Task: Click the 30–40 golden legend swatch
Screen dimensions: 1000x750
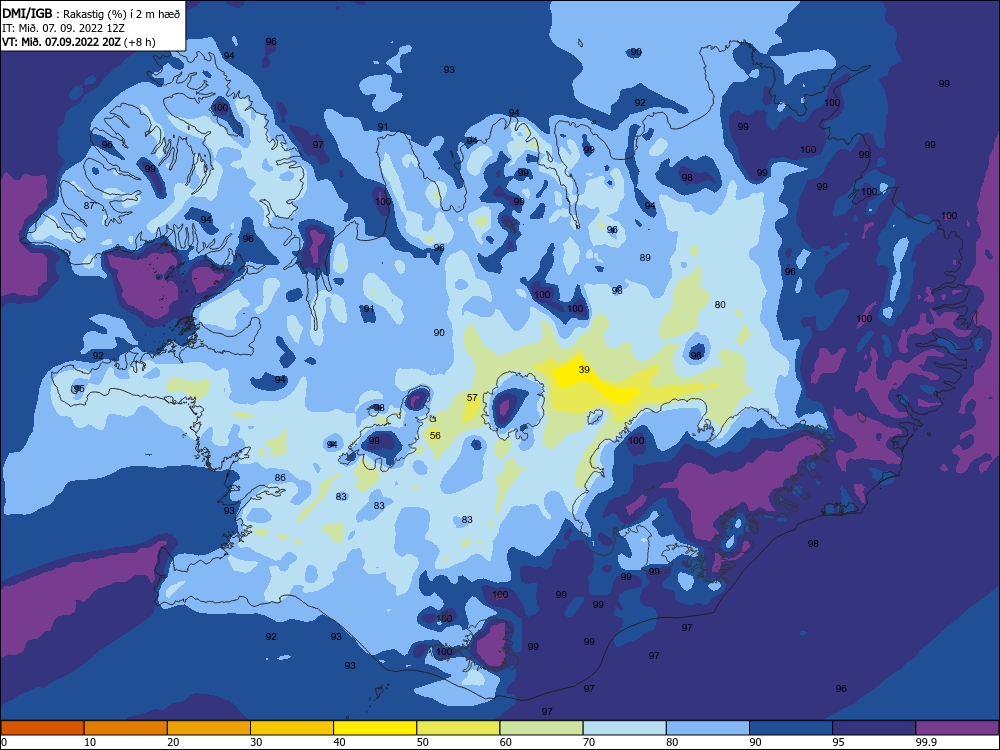Action: pos(292,728)
